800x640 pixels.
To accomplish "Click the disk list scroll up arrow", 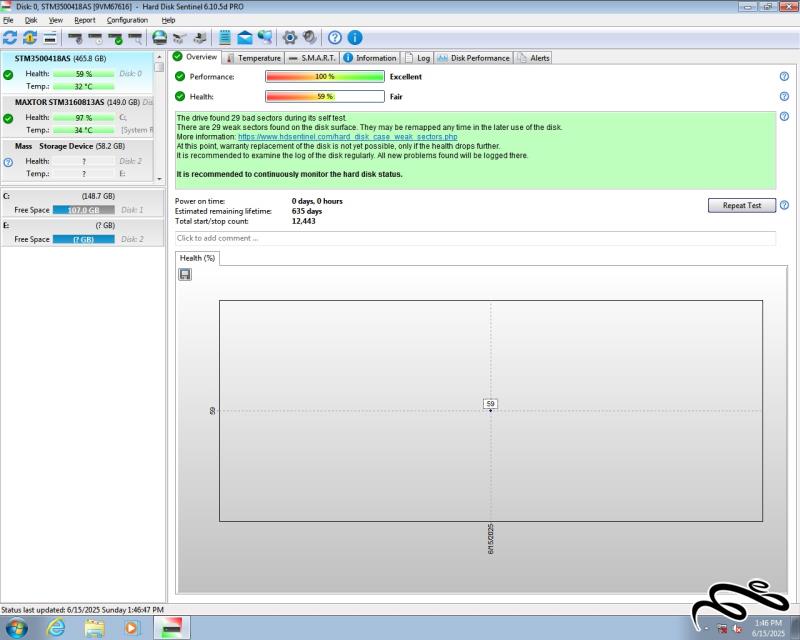I will pyautogui.click(x=159, y=57).
